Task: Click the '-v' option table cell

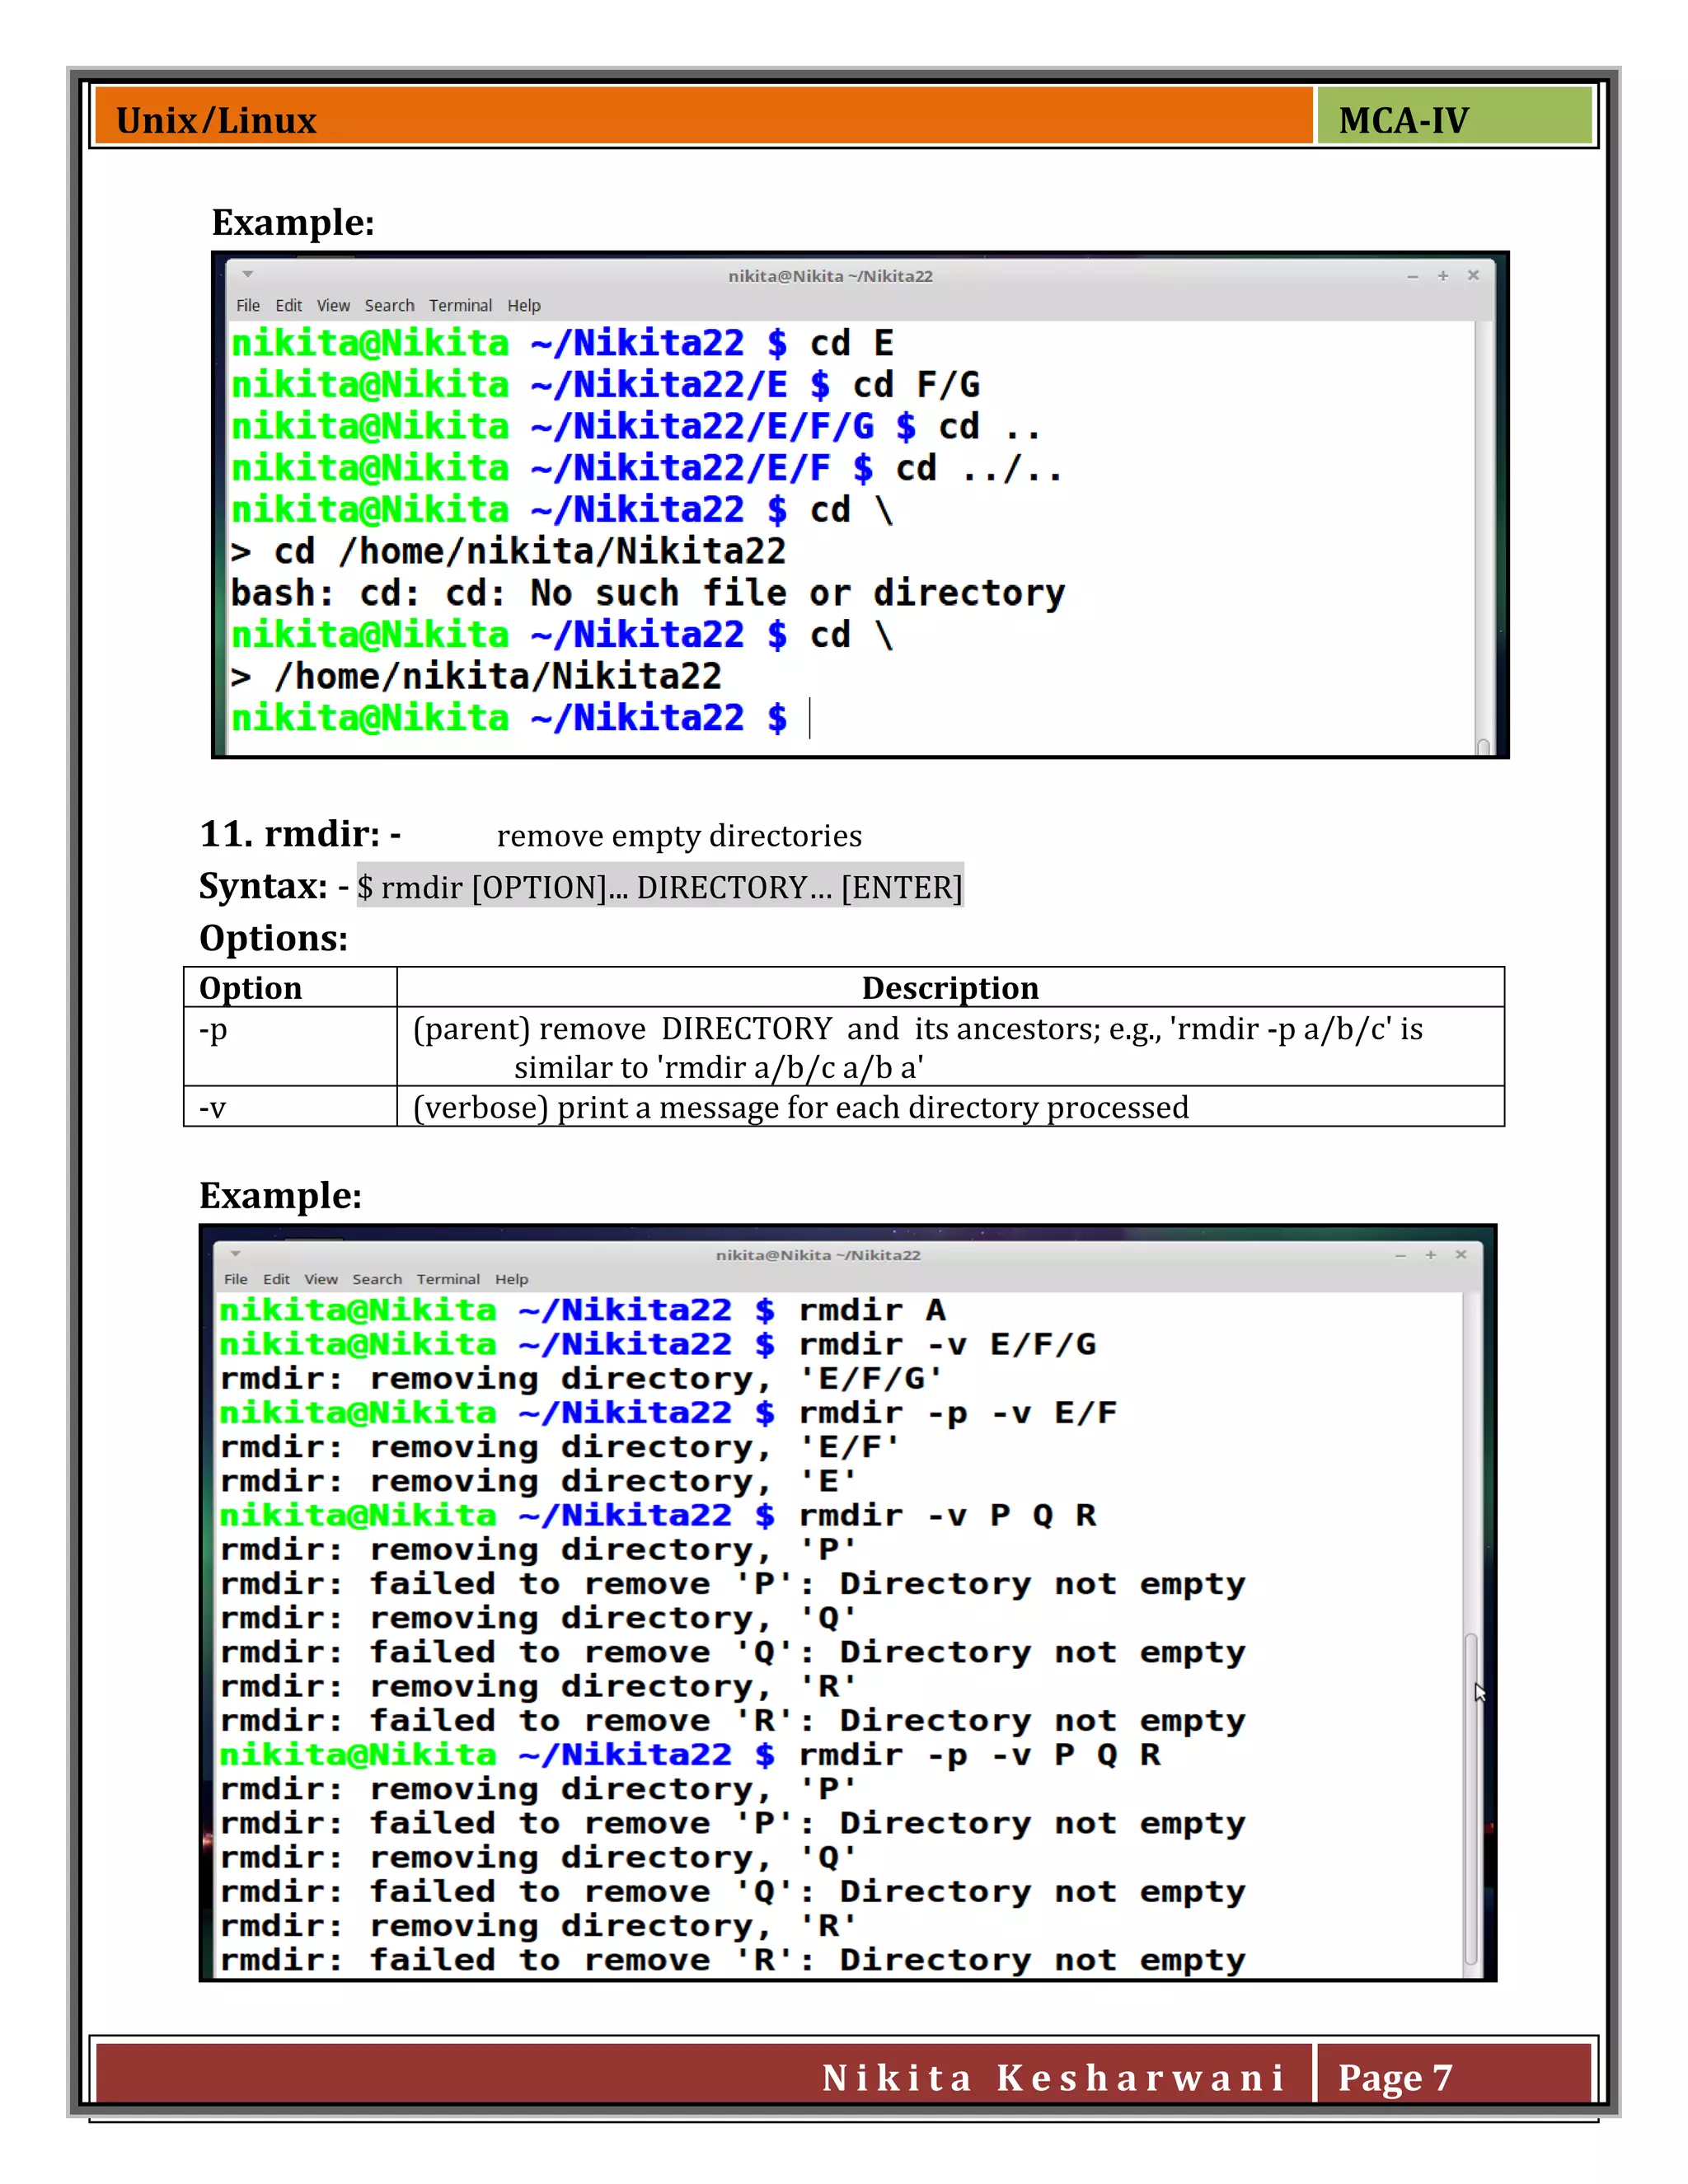Action: [x=290, y=1106]
